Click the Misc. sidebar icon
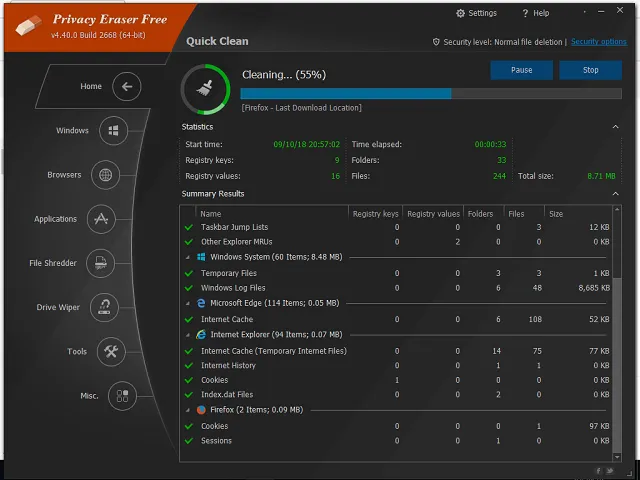640x480 pixels. point(122,396)
